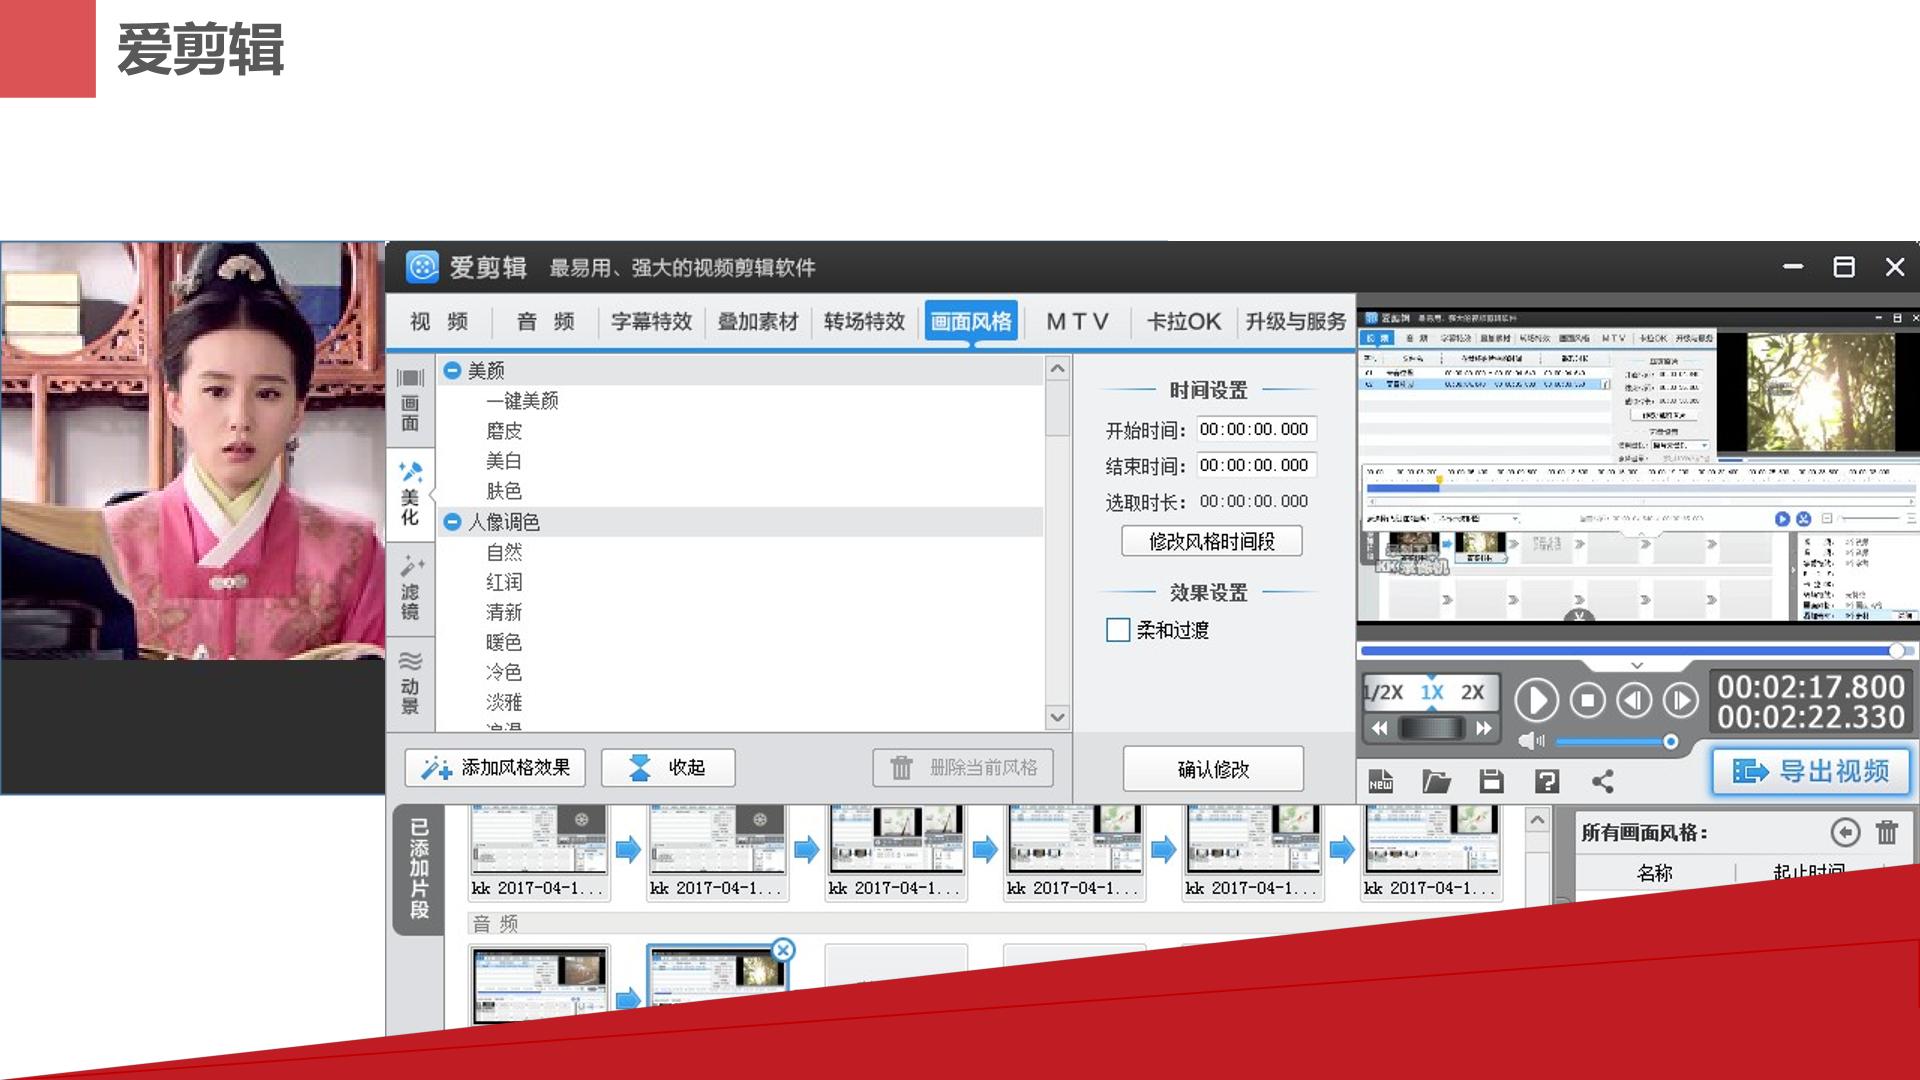The image size is (1920, 1080).
Task: Select the 淡雅 color style
Action: 504,702
